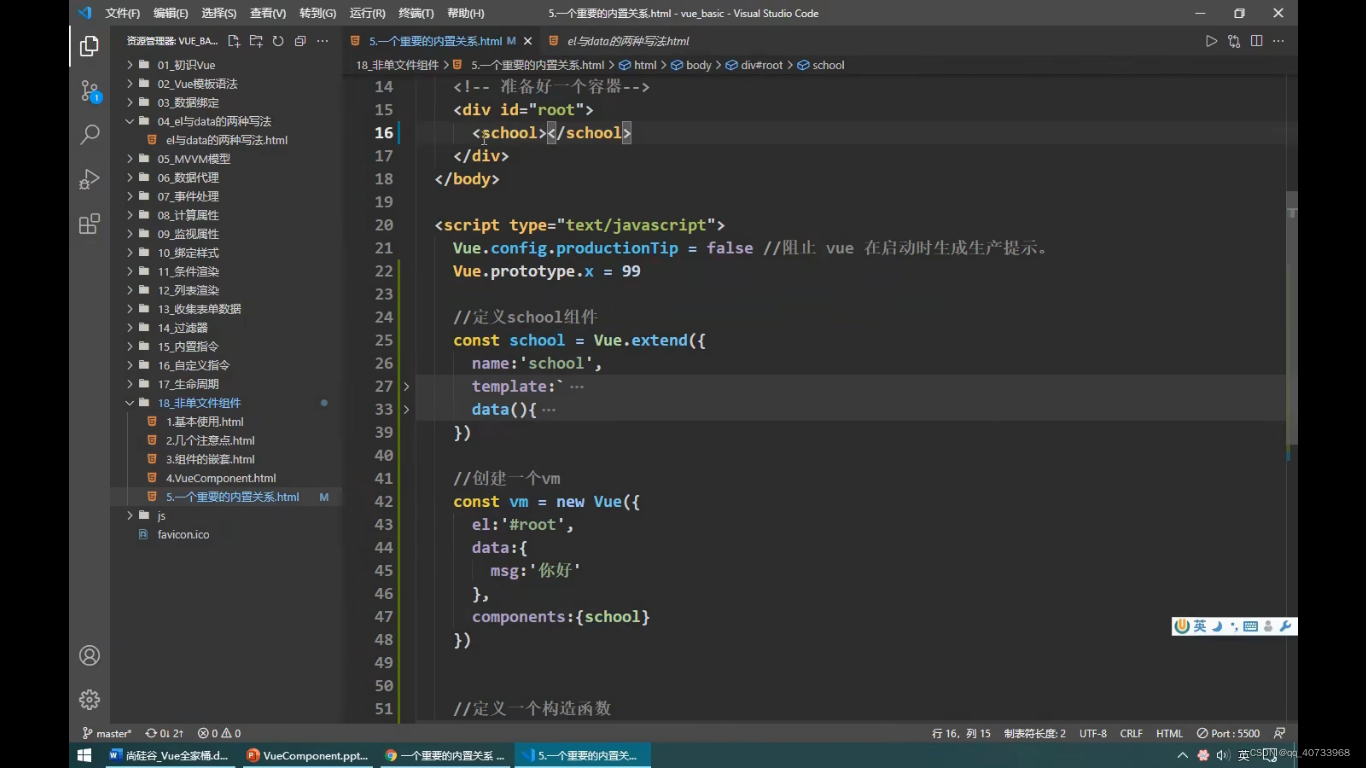The width and height of the screenshot is (1366, 768).
Task: Open editor more actions ellipsis
Action: click(x=1278, y=41)
